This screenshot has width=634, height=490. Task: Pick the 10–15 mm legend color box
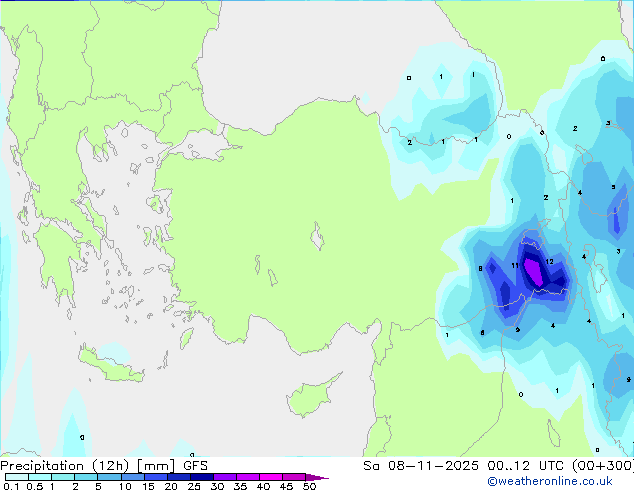click(x=133, y=477)
